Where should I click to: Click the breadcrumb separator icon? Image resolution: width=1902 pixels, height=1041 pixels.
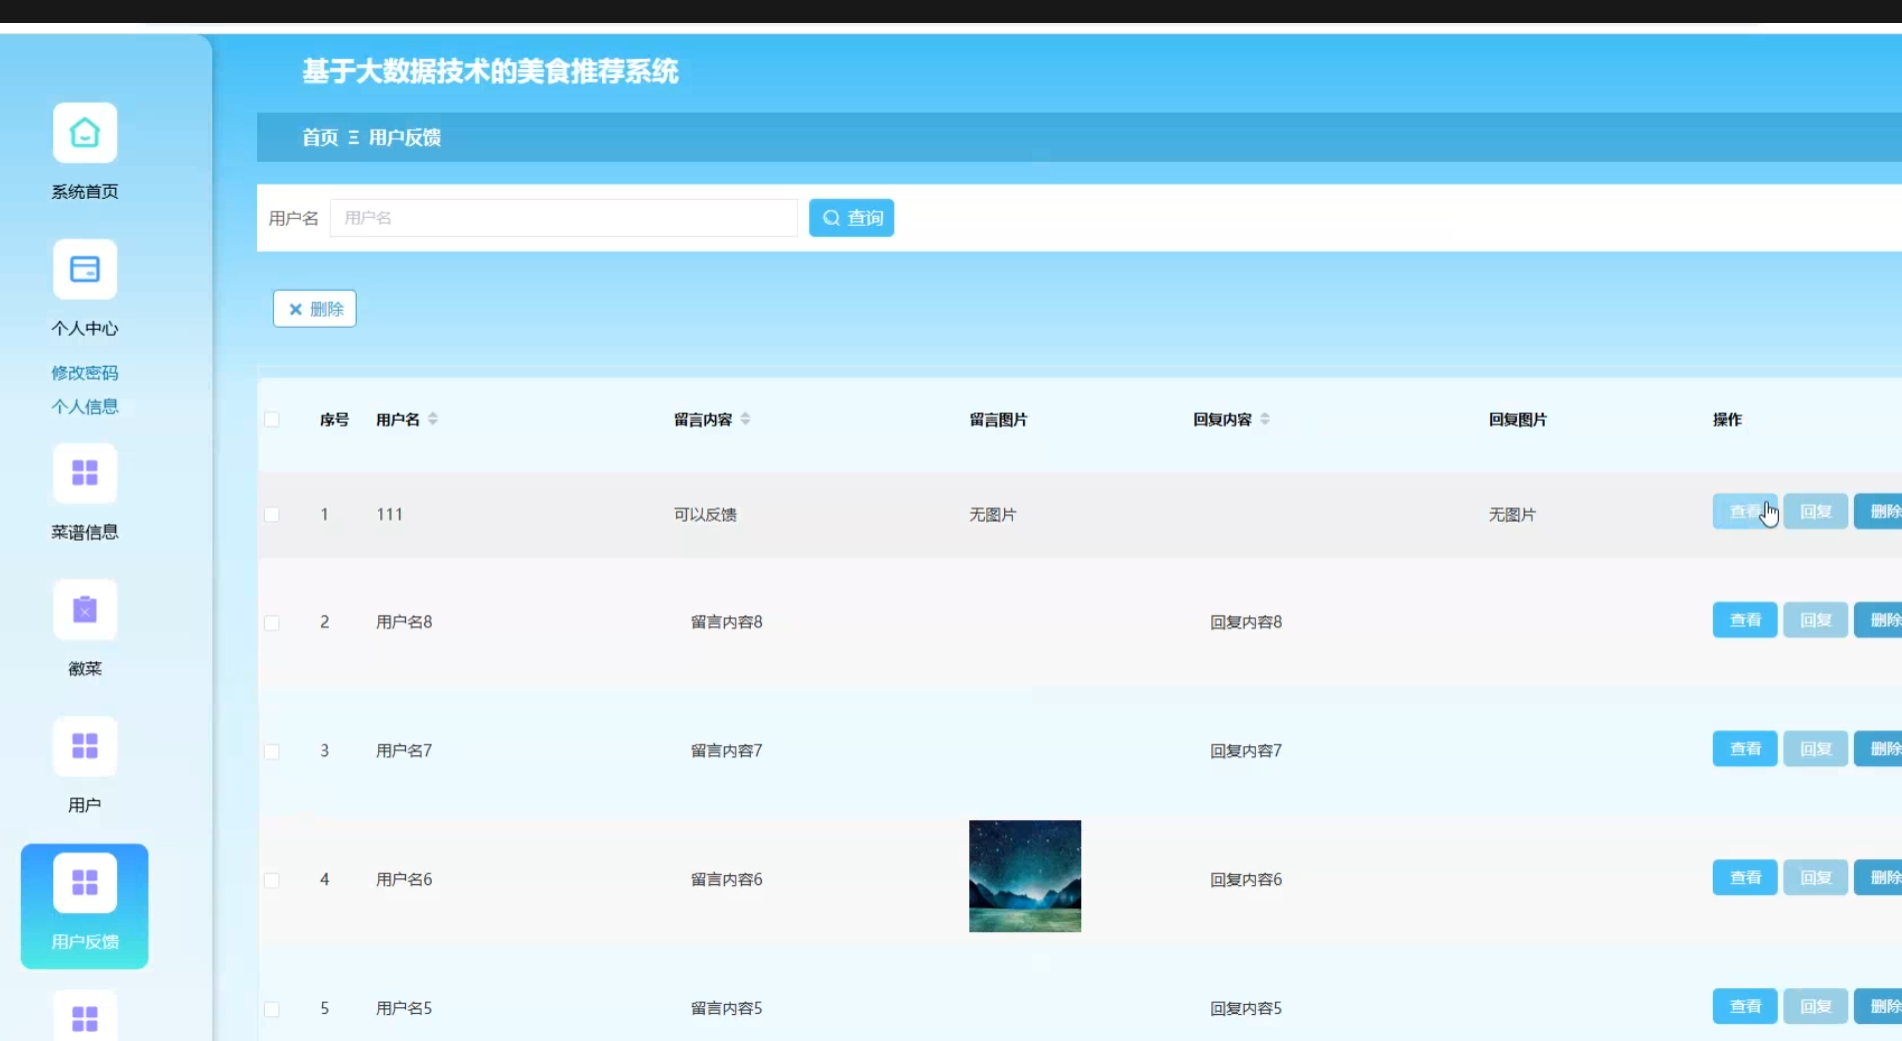353,138
